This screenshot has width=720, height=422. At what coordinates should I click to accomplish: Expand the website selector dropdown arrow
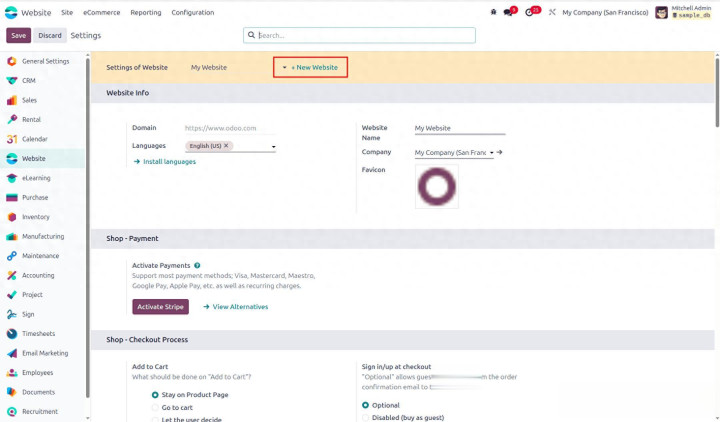coord(284,68)
